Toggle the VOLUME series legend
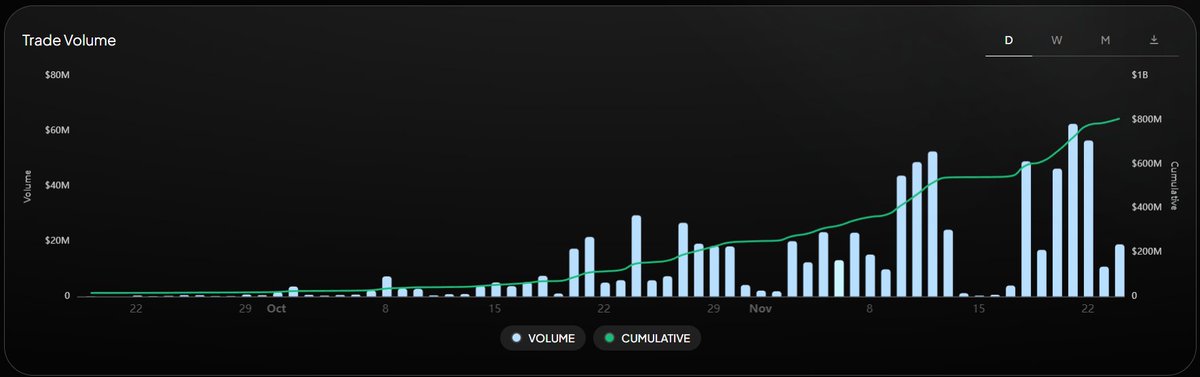The image size is (1200, 377). point(543,338)
